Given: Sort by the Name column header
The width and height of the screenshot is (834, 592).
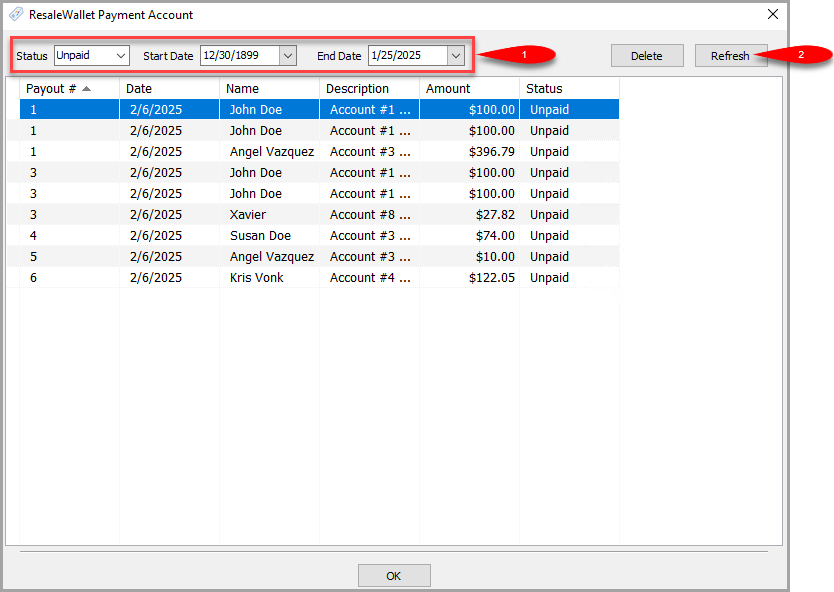Looking at the screenshot, I should coord(269,88).
